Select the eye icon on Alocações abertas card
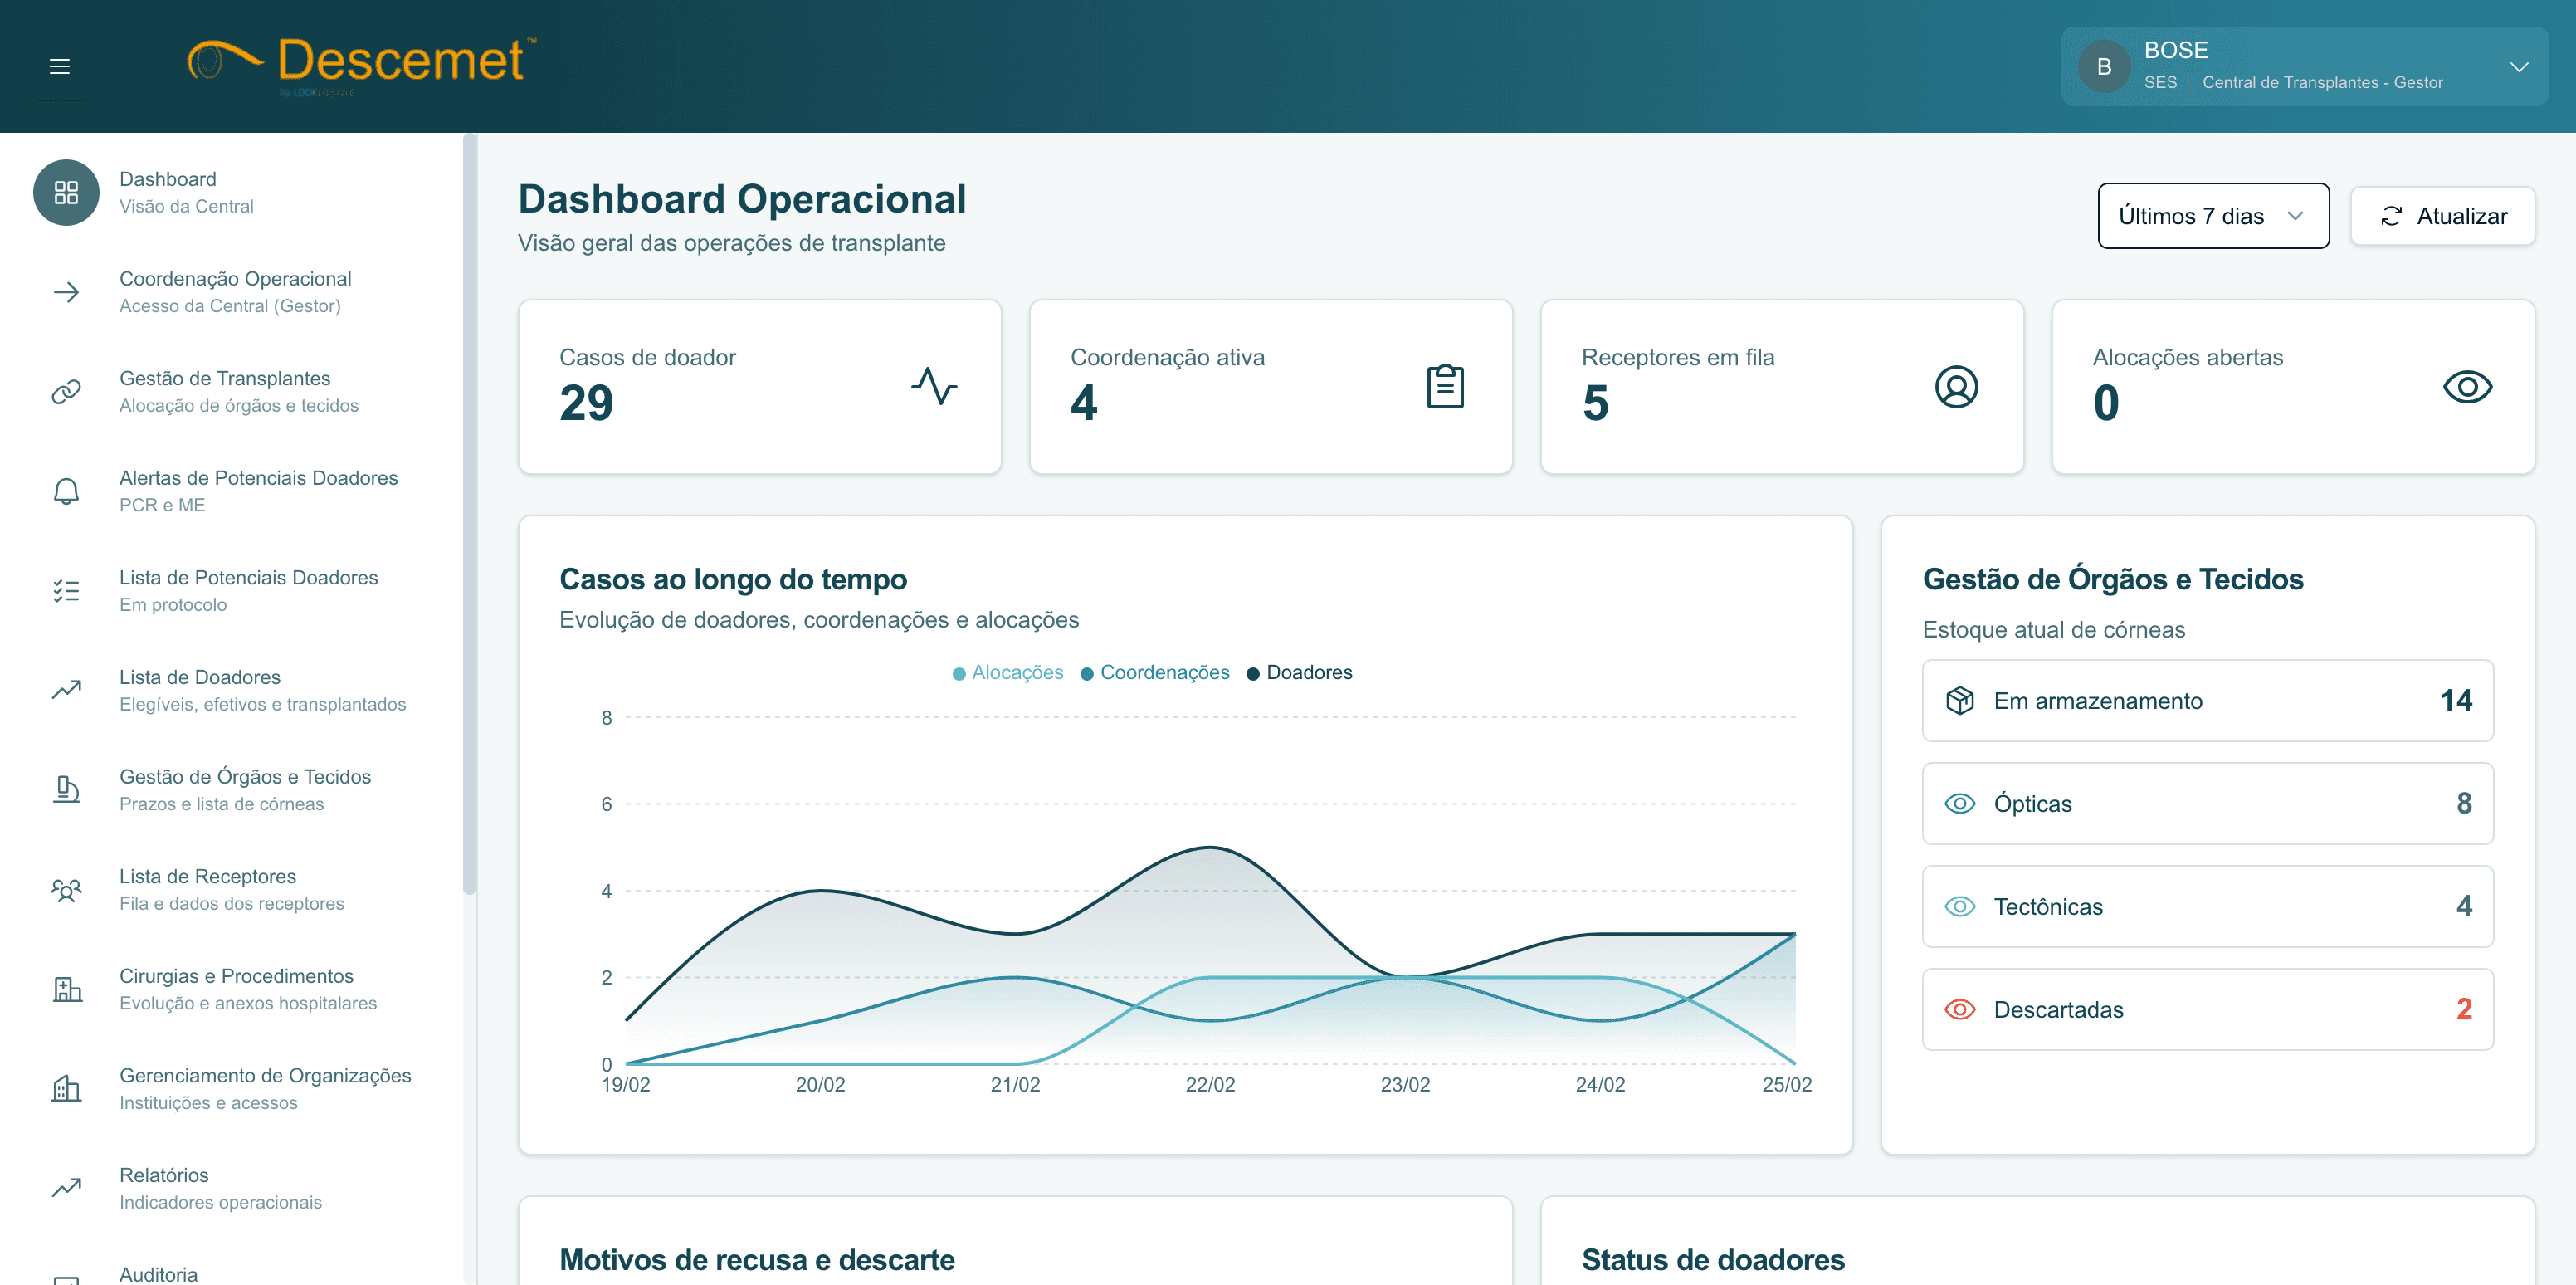 (2468, 388)
